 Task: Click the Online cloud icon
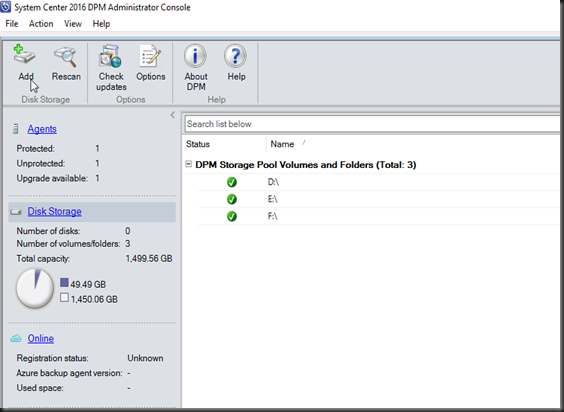[x=16, y=338]
